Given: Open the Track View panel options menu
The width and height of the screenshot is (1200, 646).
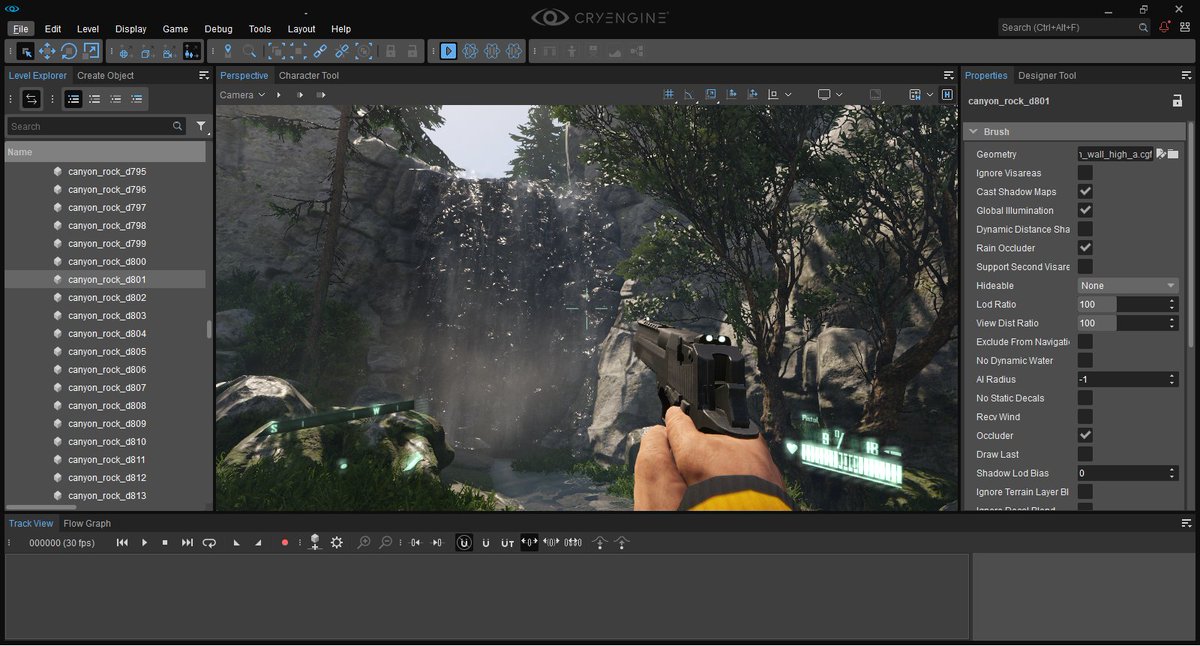Looking at the screenshot, I should tap(1186, 523).
